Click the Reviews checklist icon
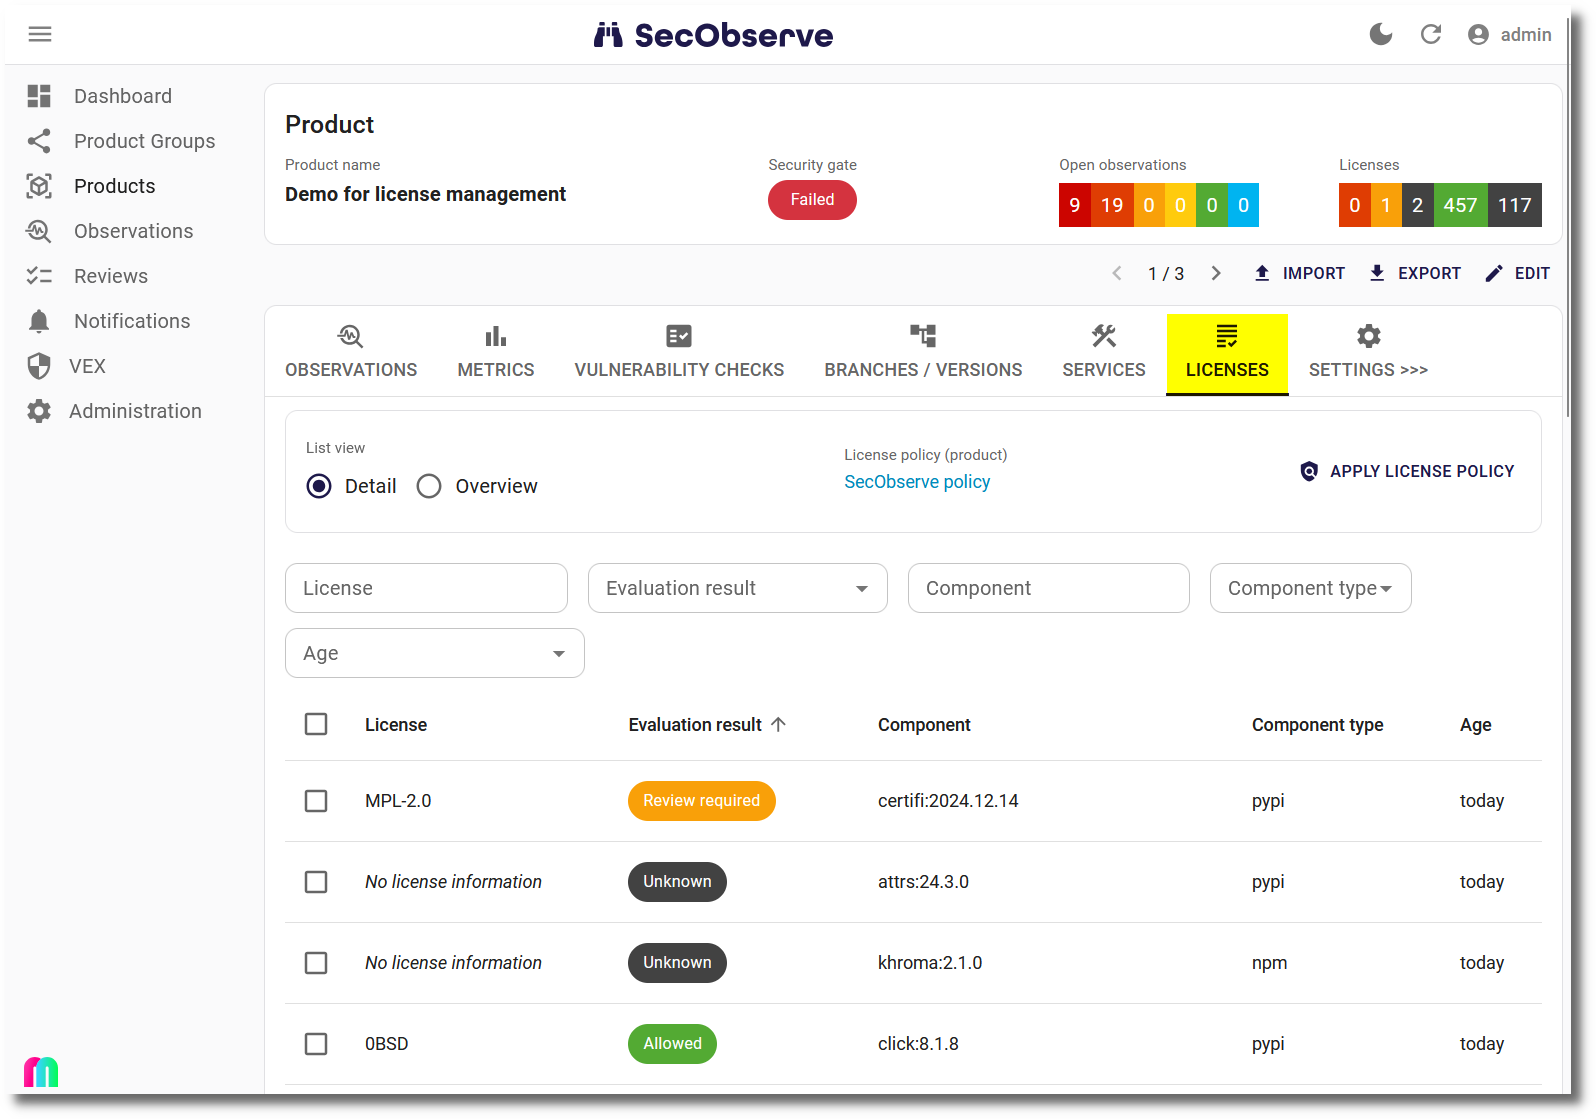The width and height of the screenshot is (1596, 1119). [39, 276]
